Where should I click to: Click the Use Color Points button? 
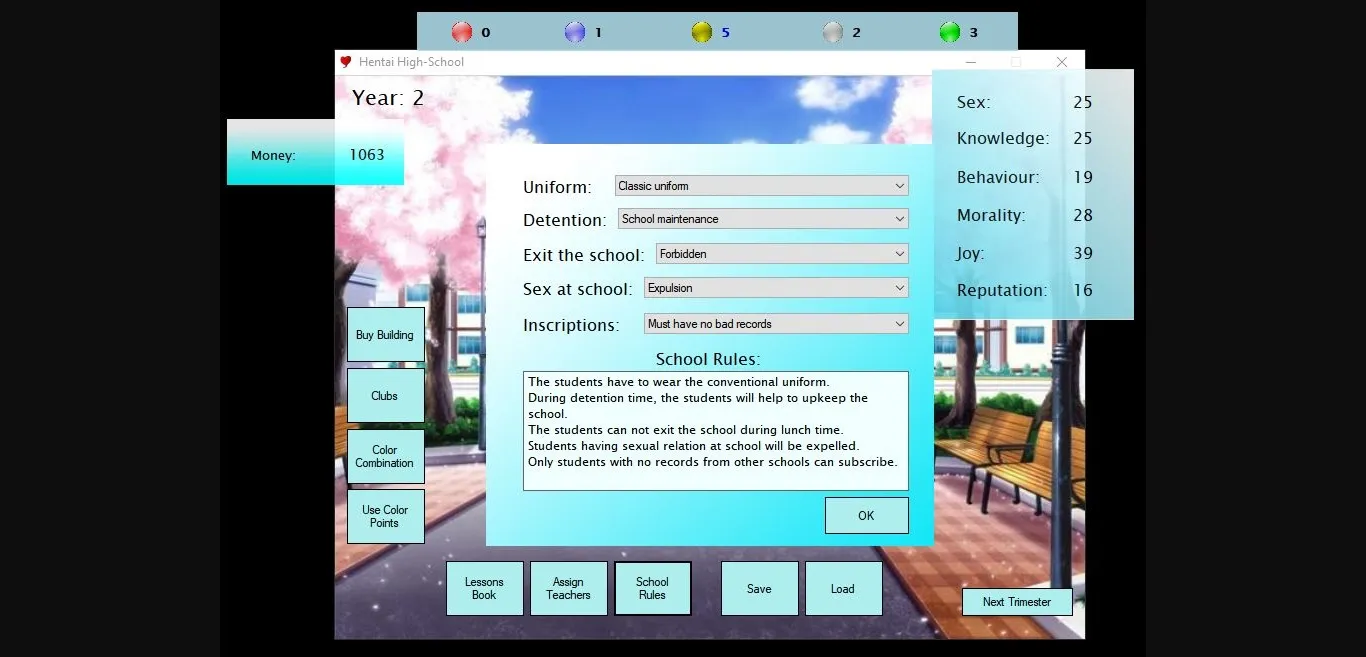pos(385,516)
